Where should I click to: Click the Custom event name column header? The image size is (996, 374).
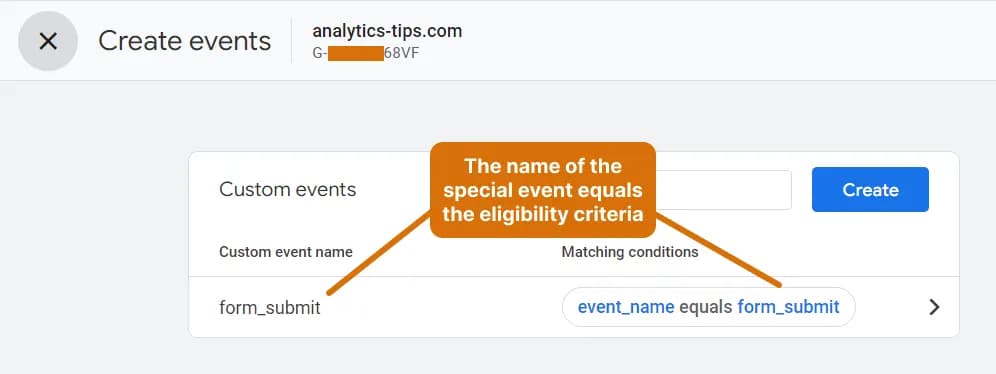click(286, 252)
